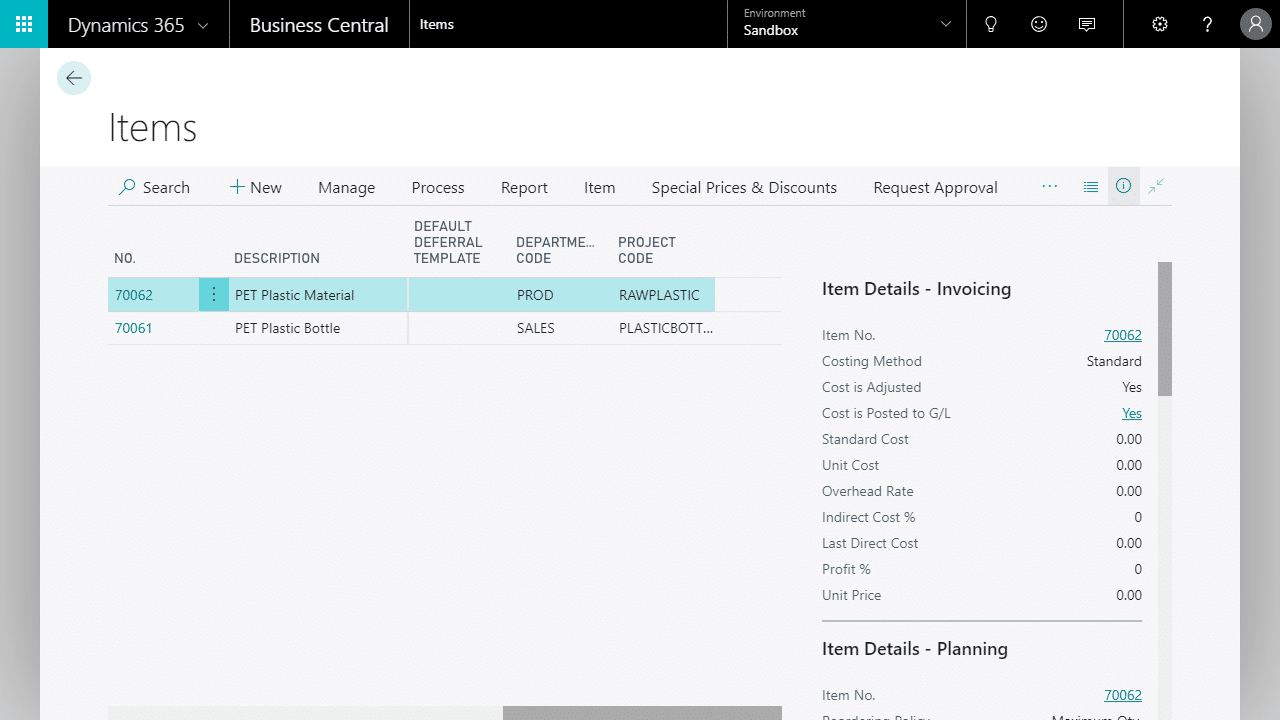
Task: Open the settings gear icon
Action: click(1160, 24)
